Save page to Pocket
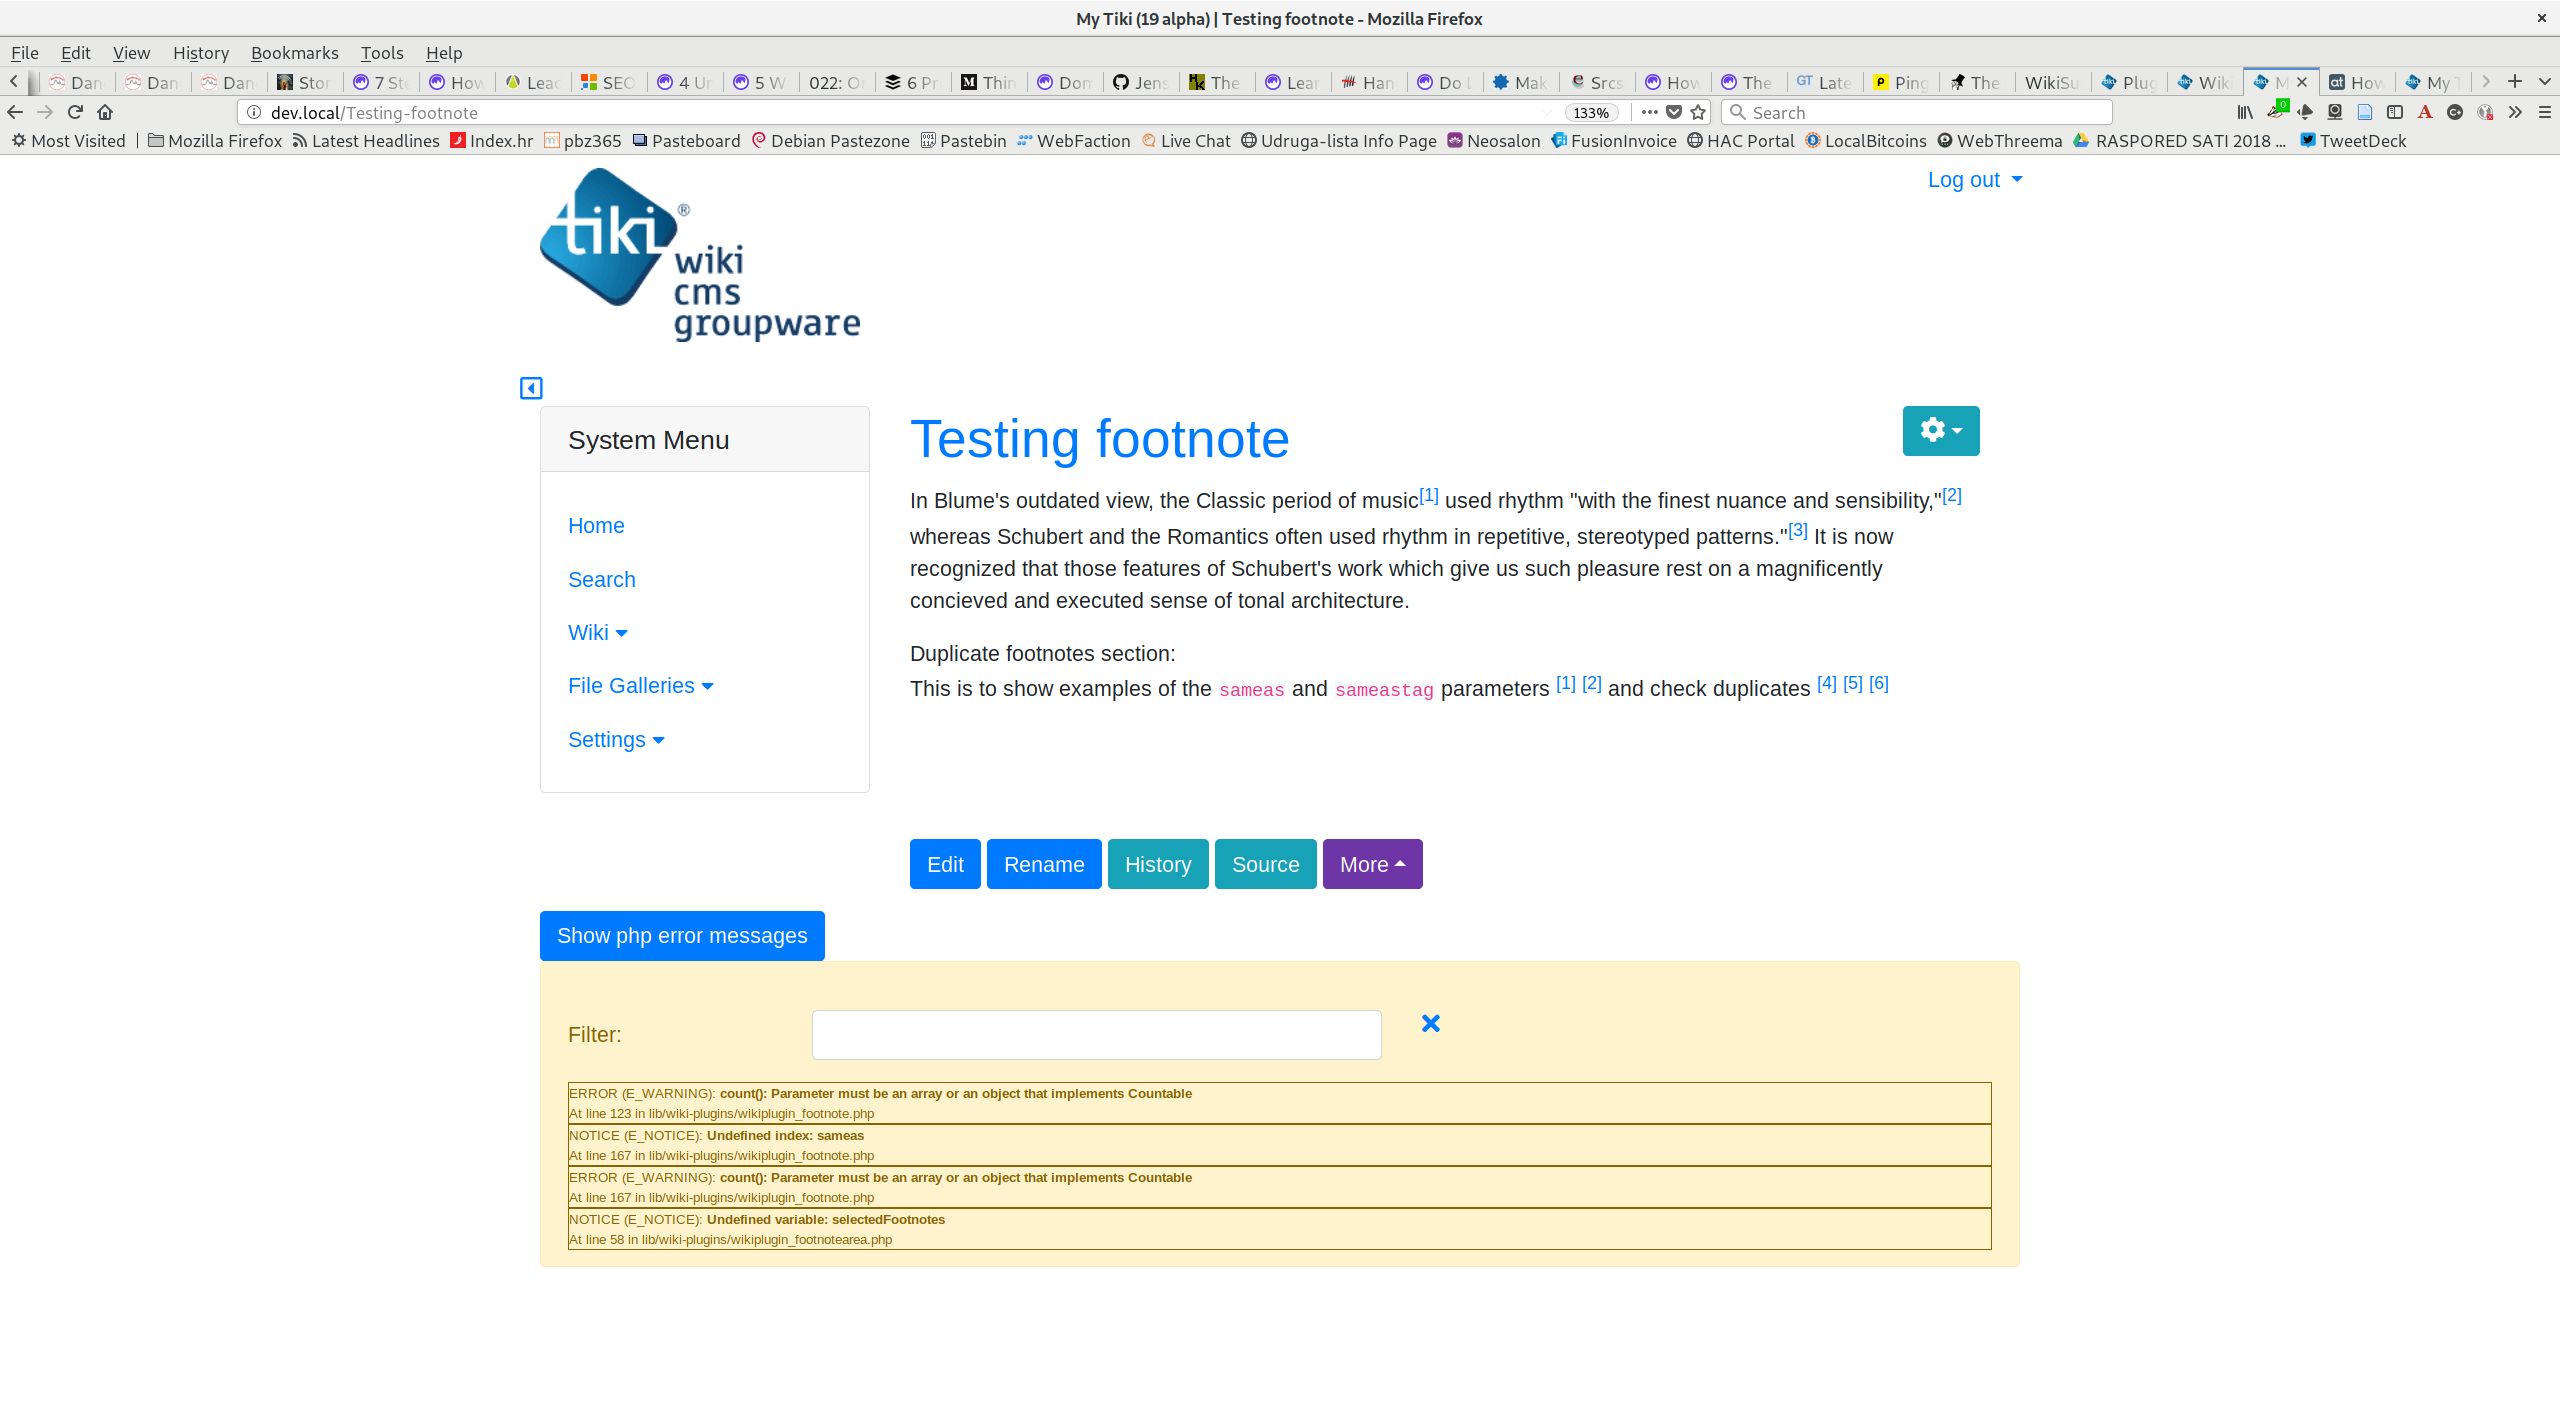This screenshot has width=2560, height=1413. [1674, 112]
